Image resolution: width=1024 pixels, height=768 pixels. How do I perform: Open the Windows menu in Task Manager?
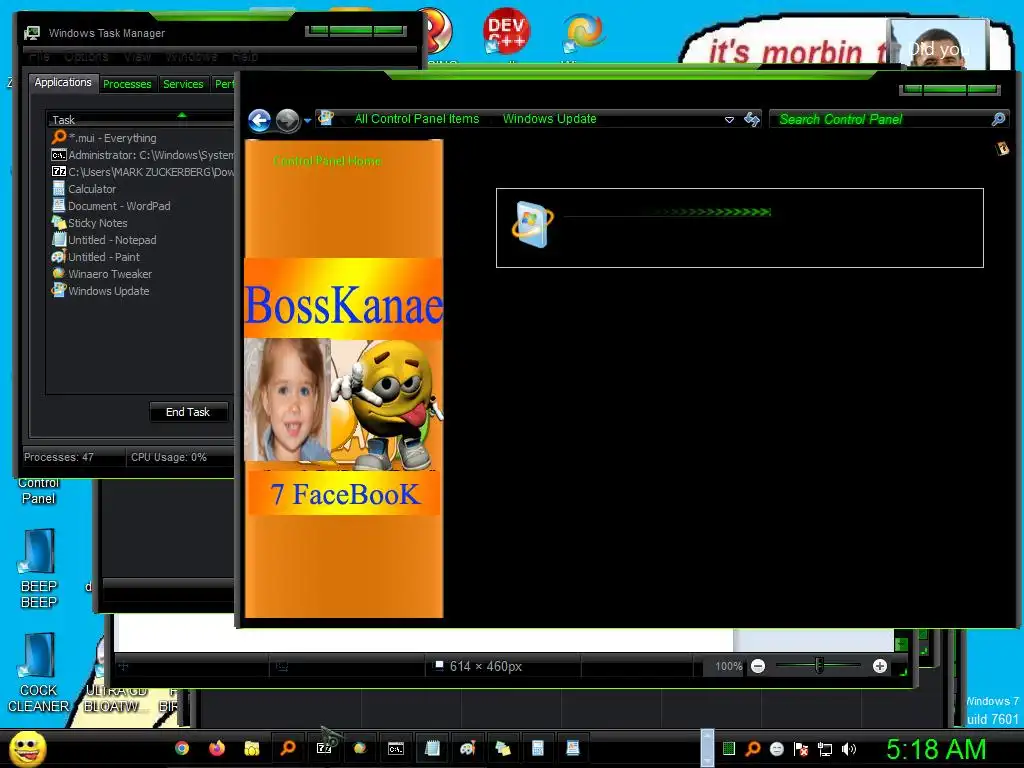[191, 57]
